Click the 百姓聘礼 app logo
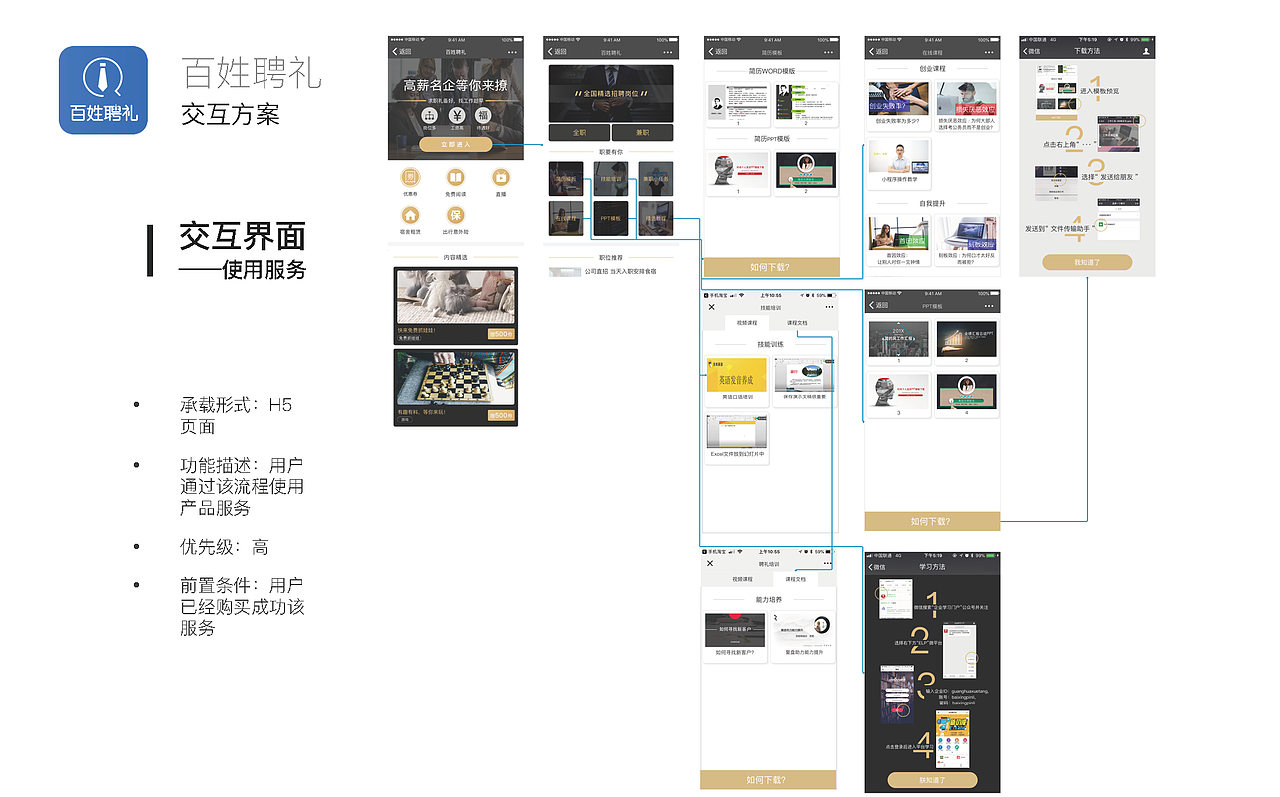 pyautogui.click(x=103, y=90)
